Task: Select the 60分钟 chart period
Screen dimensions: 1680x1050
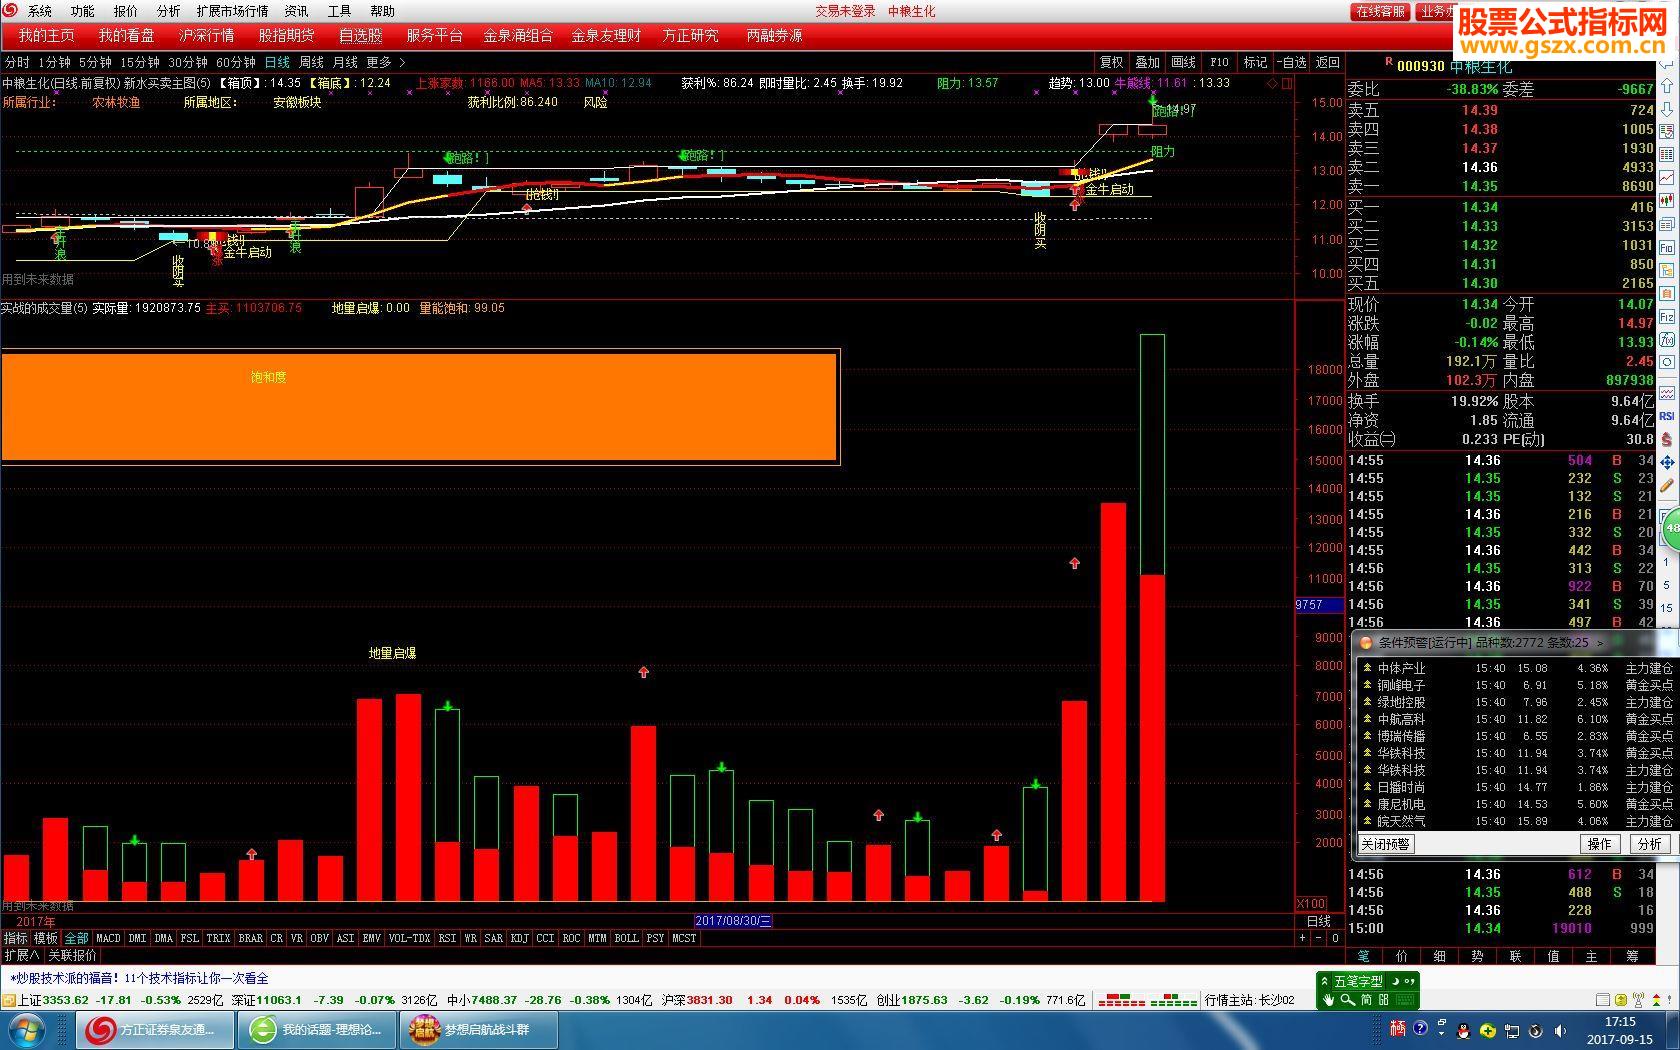Action: pos(236,62)
